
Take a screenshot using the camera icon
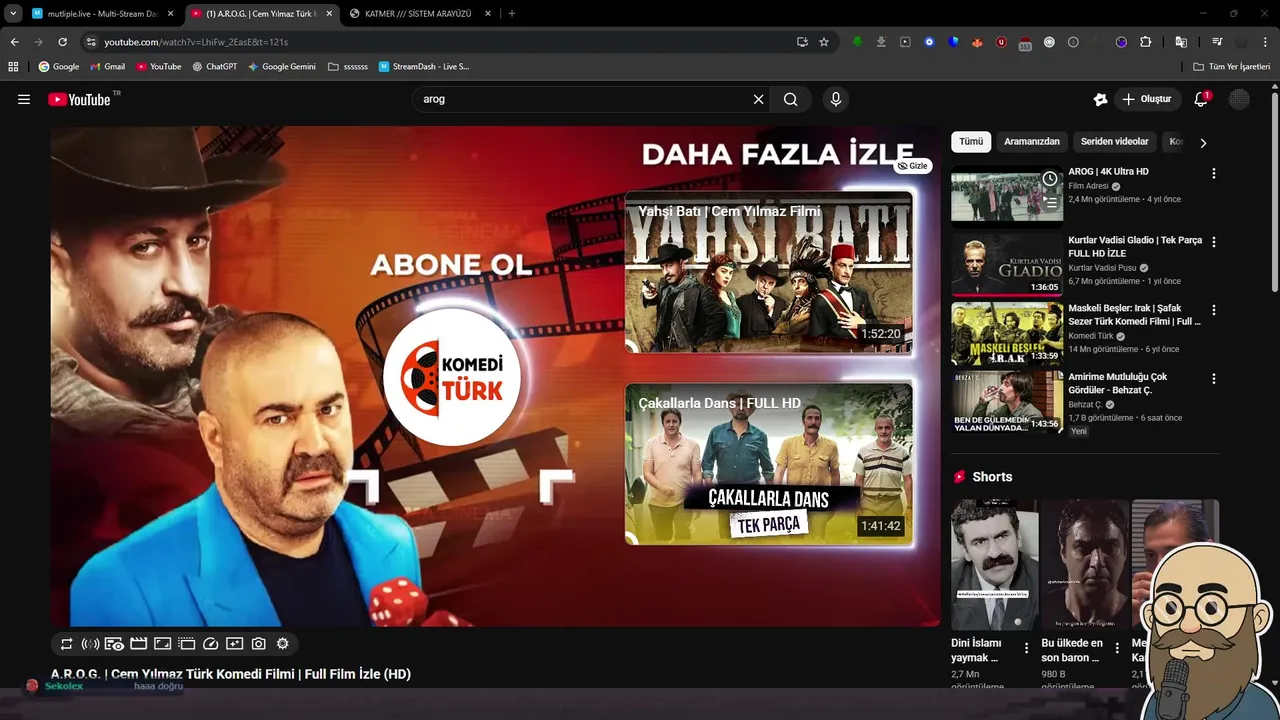(258, 643)
